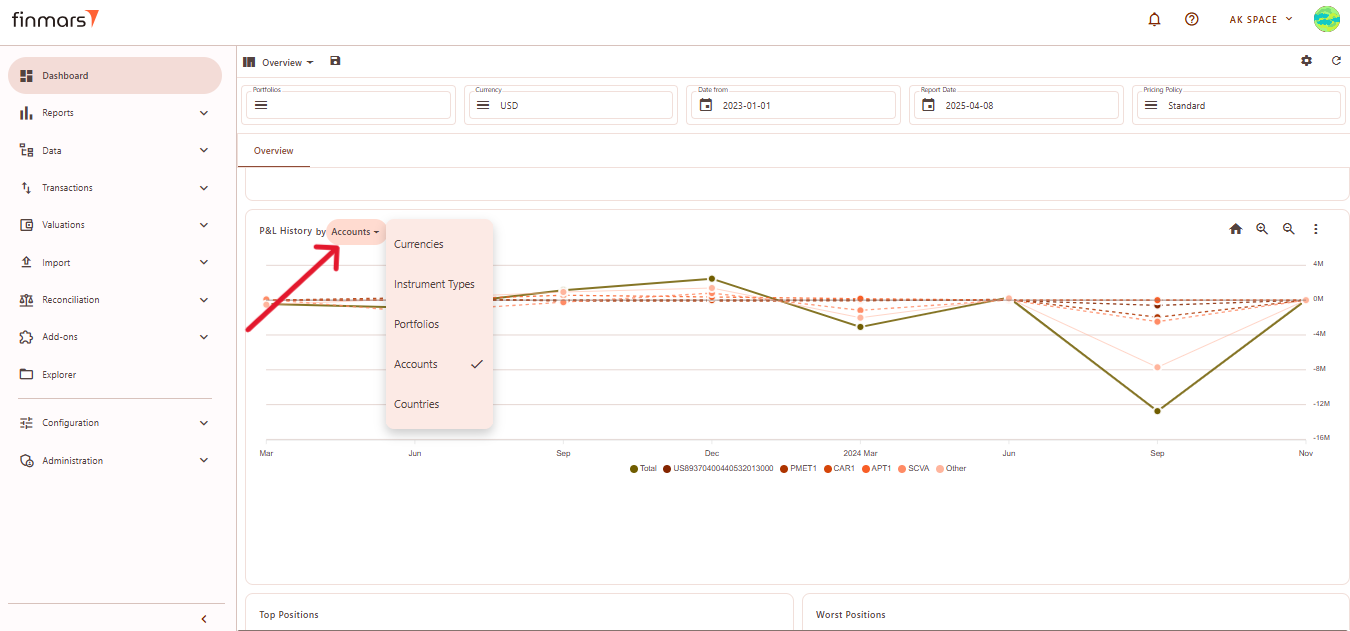Open the help question mark icon
Image resolution: width=1350 pixels, height=631 pixels.
(x=1191, y=19)
